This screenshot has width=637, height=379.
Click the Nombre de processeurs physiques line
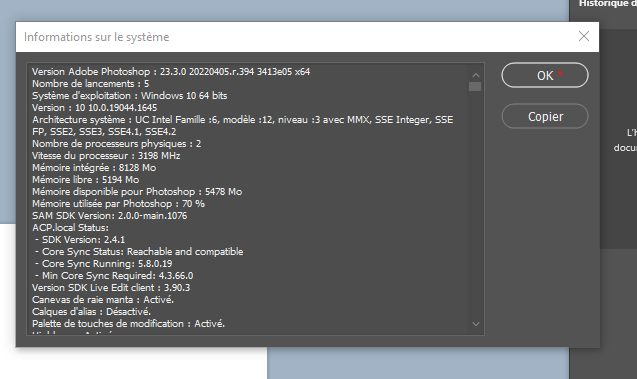pos(117,144)
